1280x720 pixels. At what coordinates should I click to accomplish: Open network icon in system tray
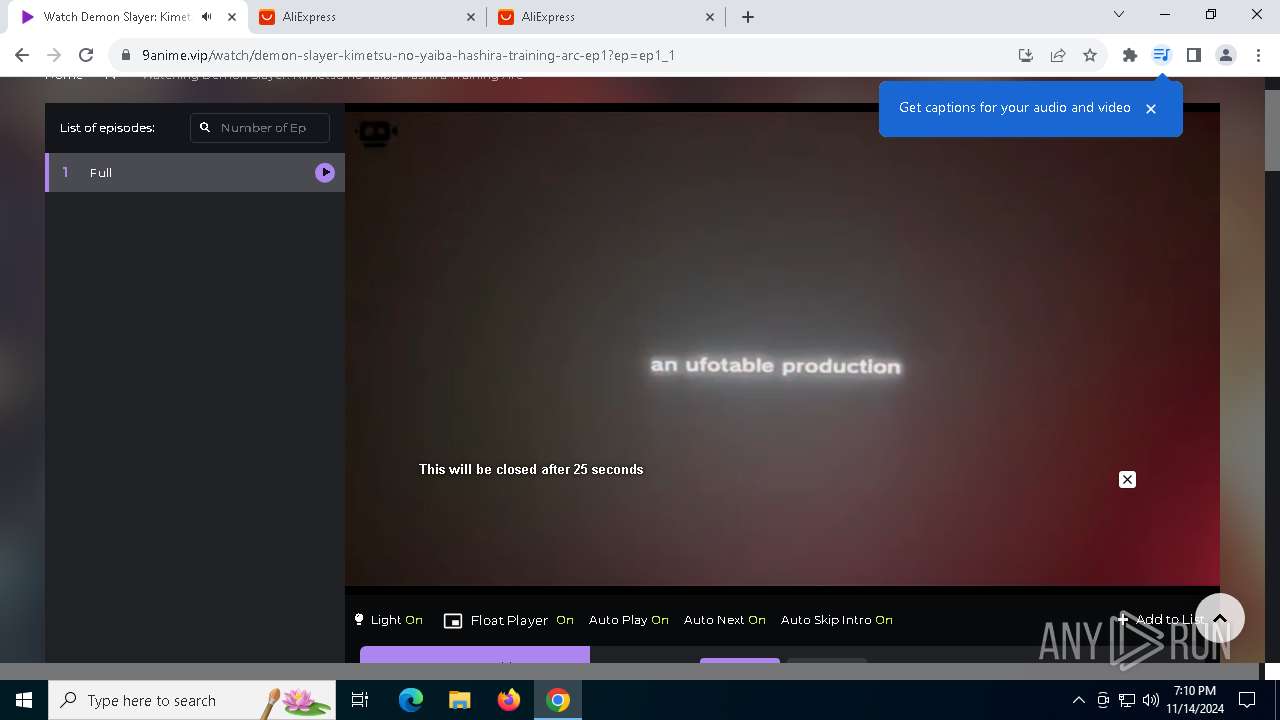tap(1127, 700)
